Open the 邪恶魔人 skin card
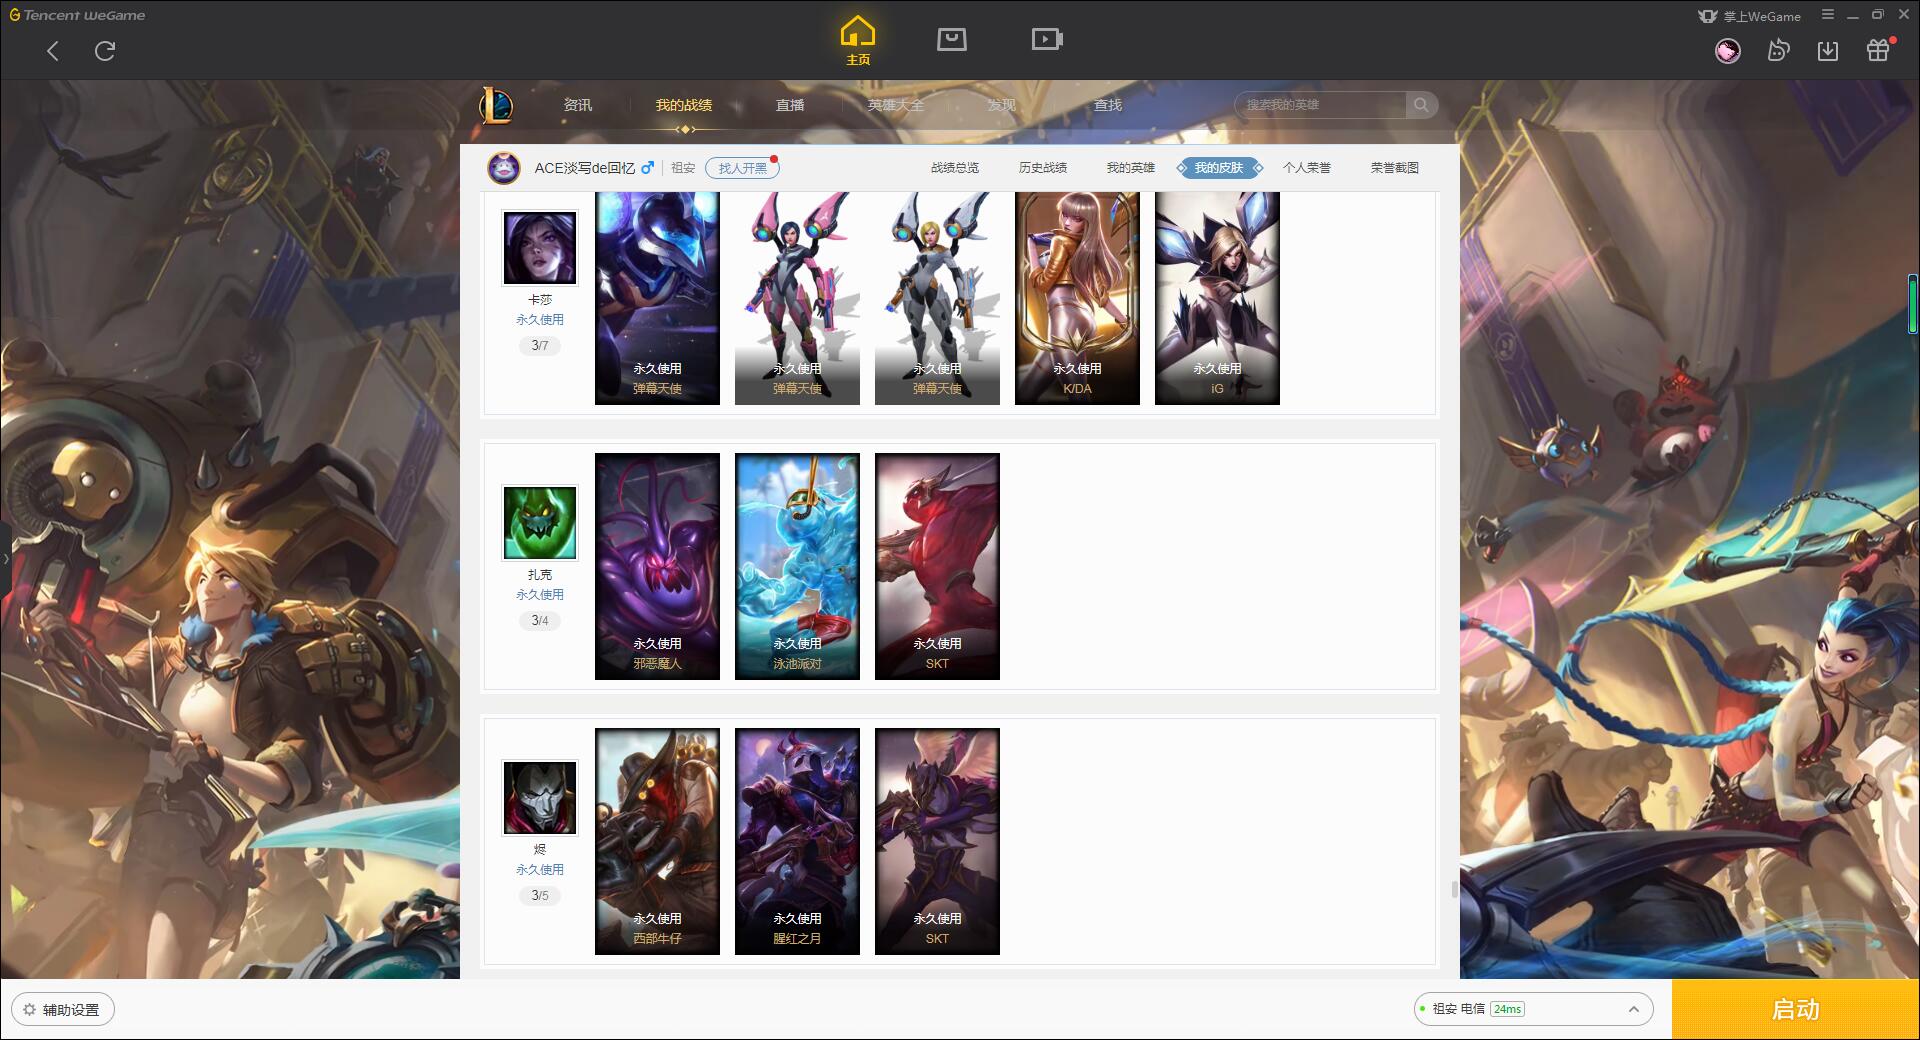The height and width of the screenshot is (1040, 1920). tap(657, 566)
